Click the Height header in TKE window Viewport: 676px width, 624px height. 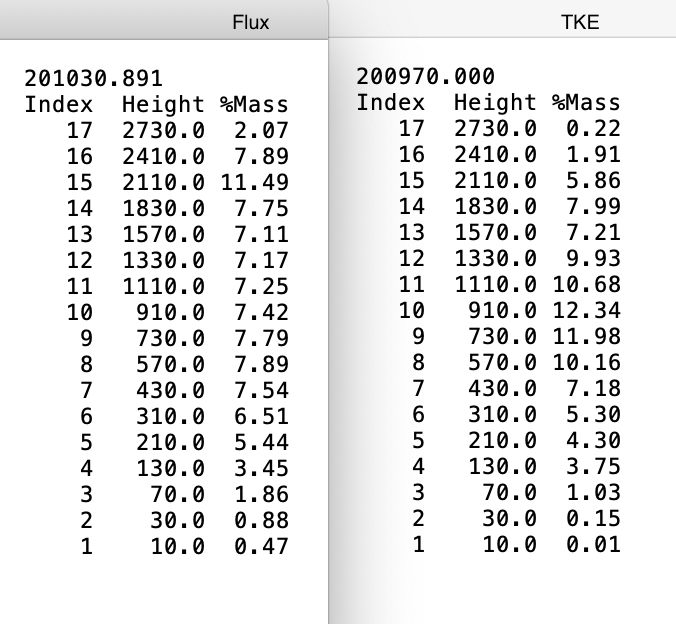(495, 102)
